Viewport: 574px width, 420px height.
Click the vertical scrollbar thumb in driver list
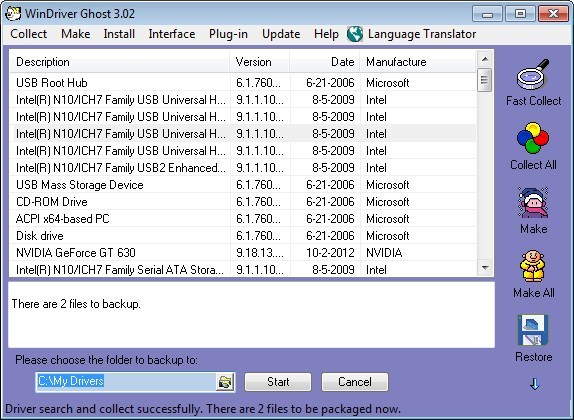coord(484,79)
